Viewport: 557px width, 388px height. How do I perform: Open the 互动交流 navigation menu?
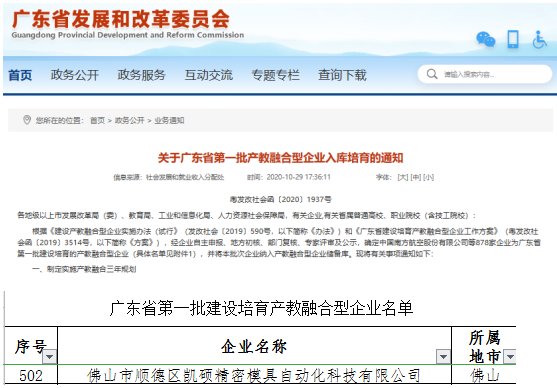[x=209, y=75]
